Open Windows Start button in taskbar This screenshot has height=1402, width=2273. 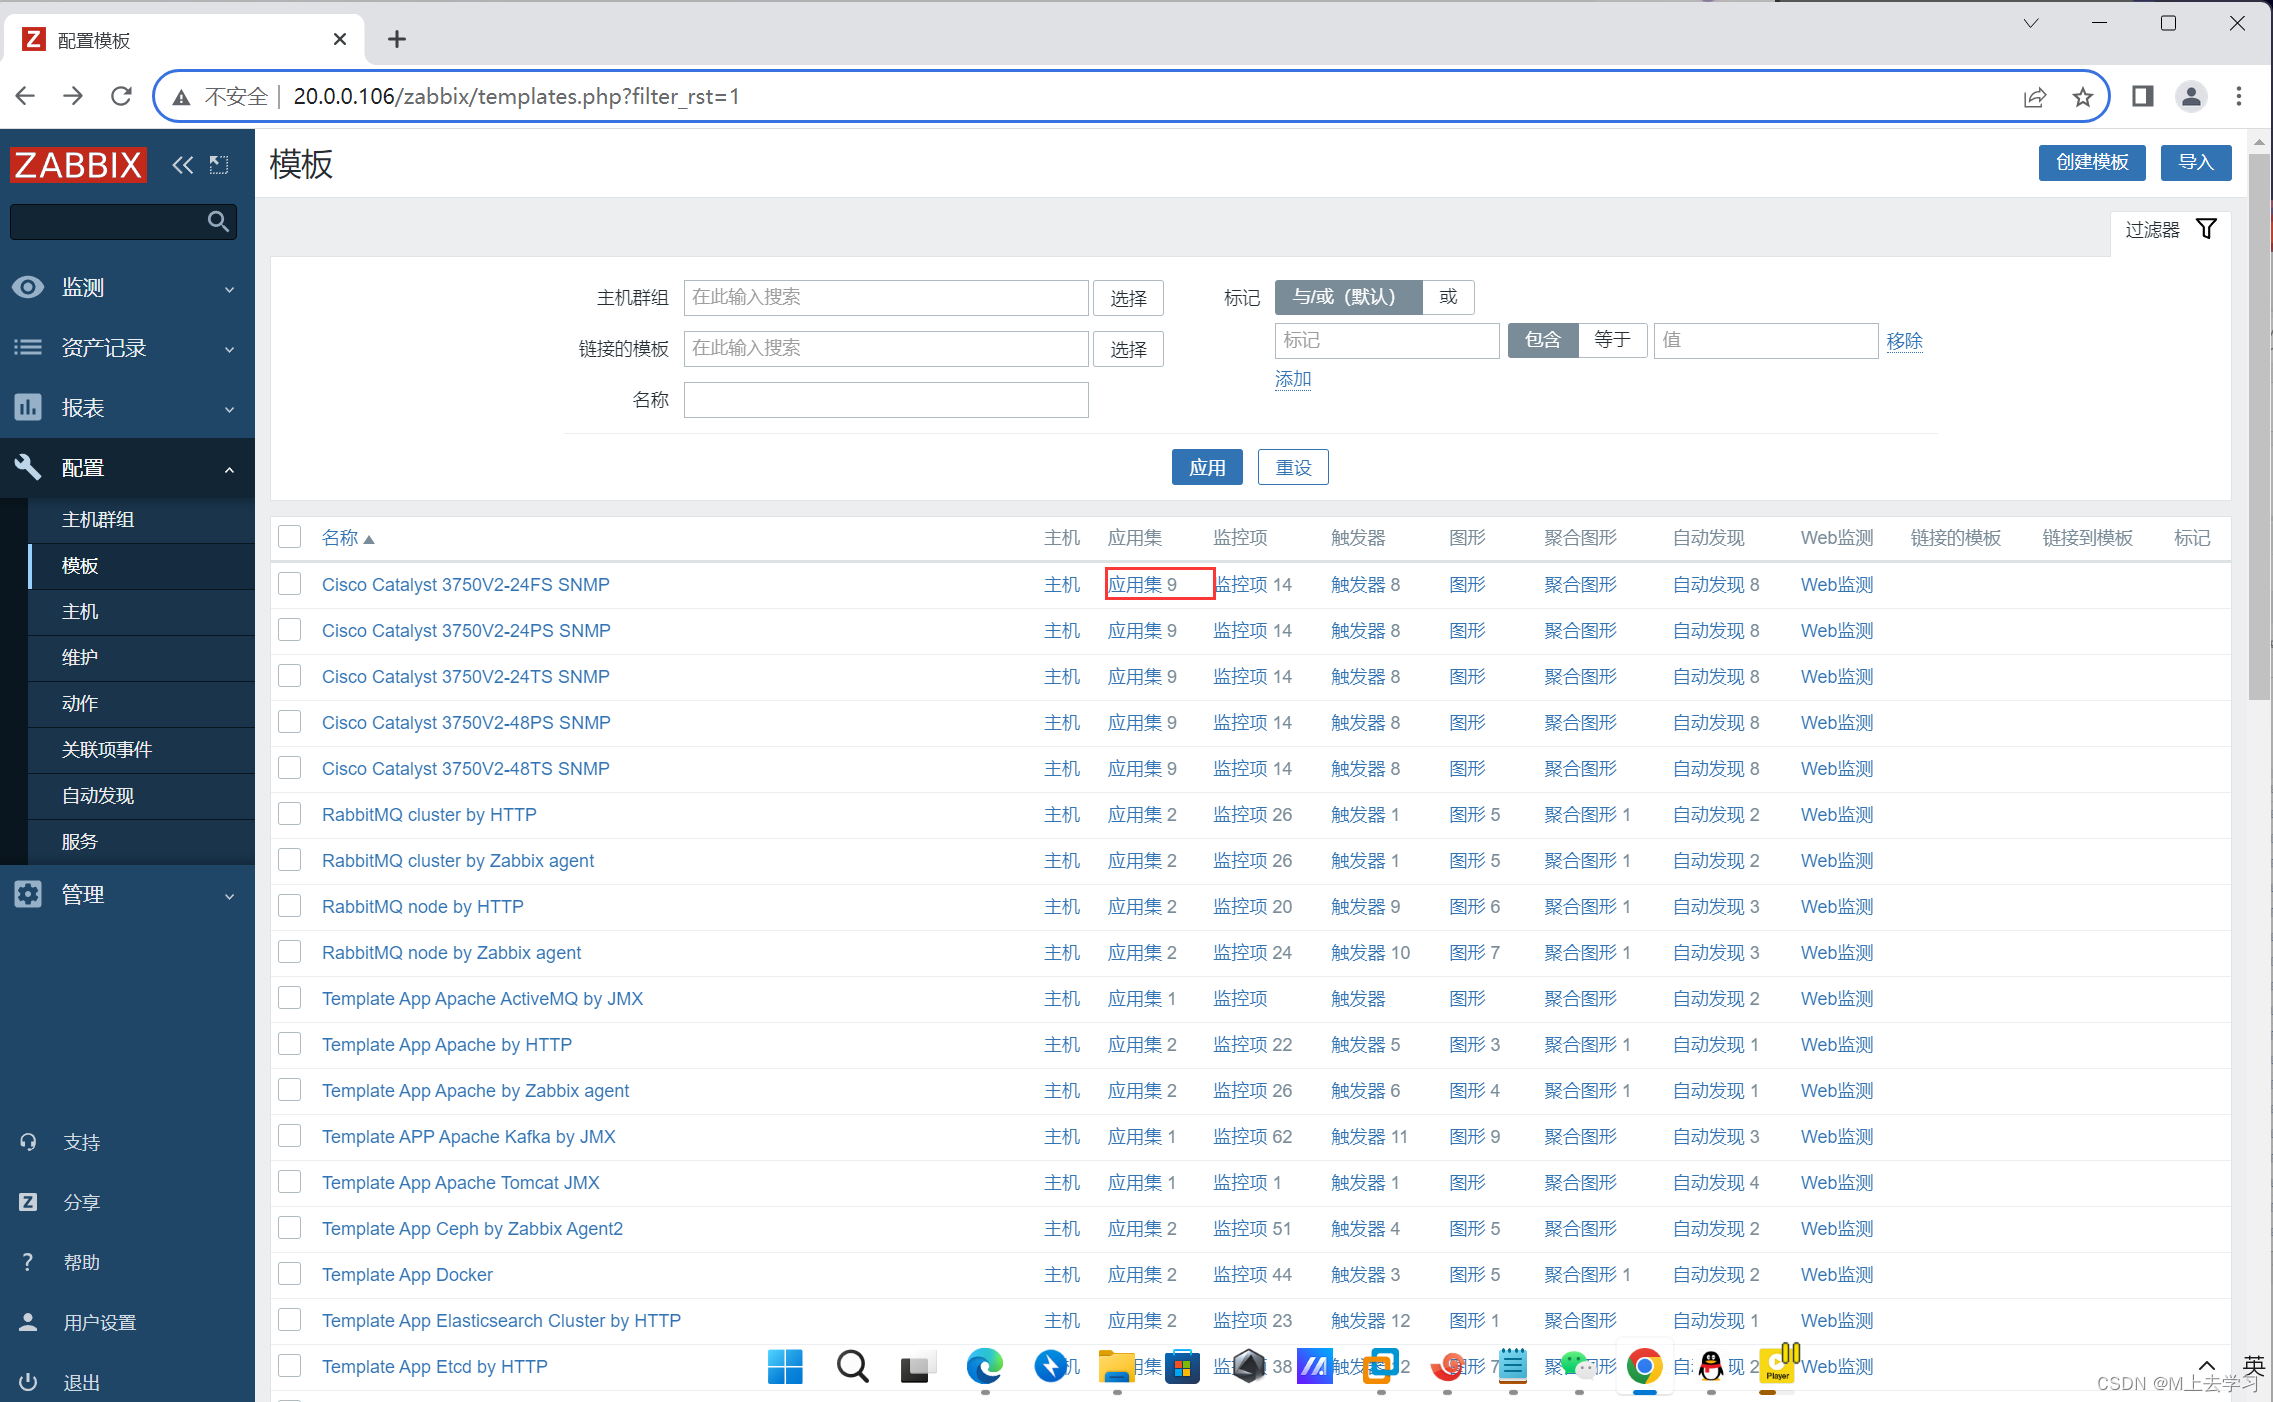point(785,1366)
